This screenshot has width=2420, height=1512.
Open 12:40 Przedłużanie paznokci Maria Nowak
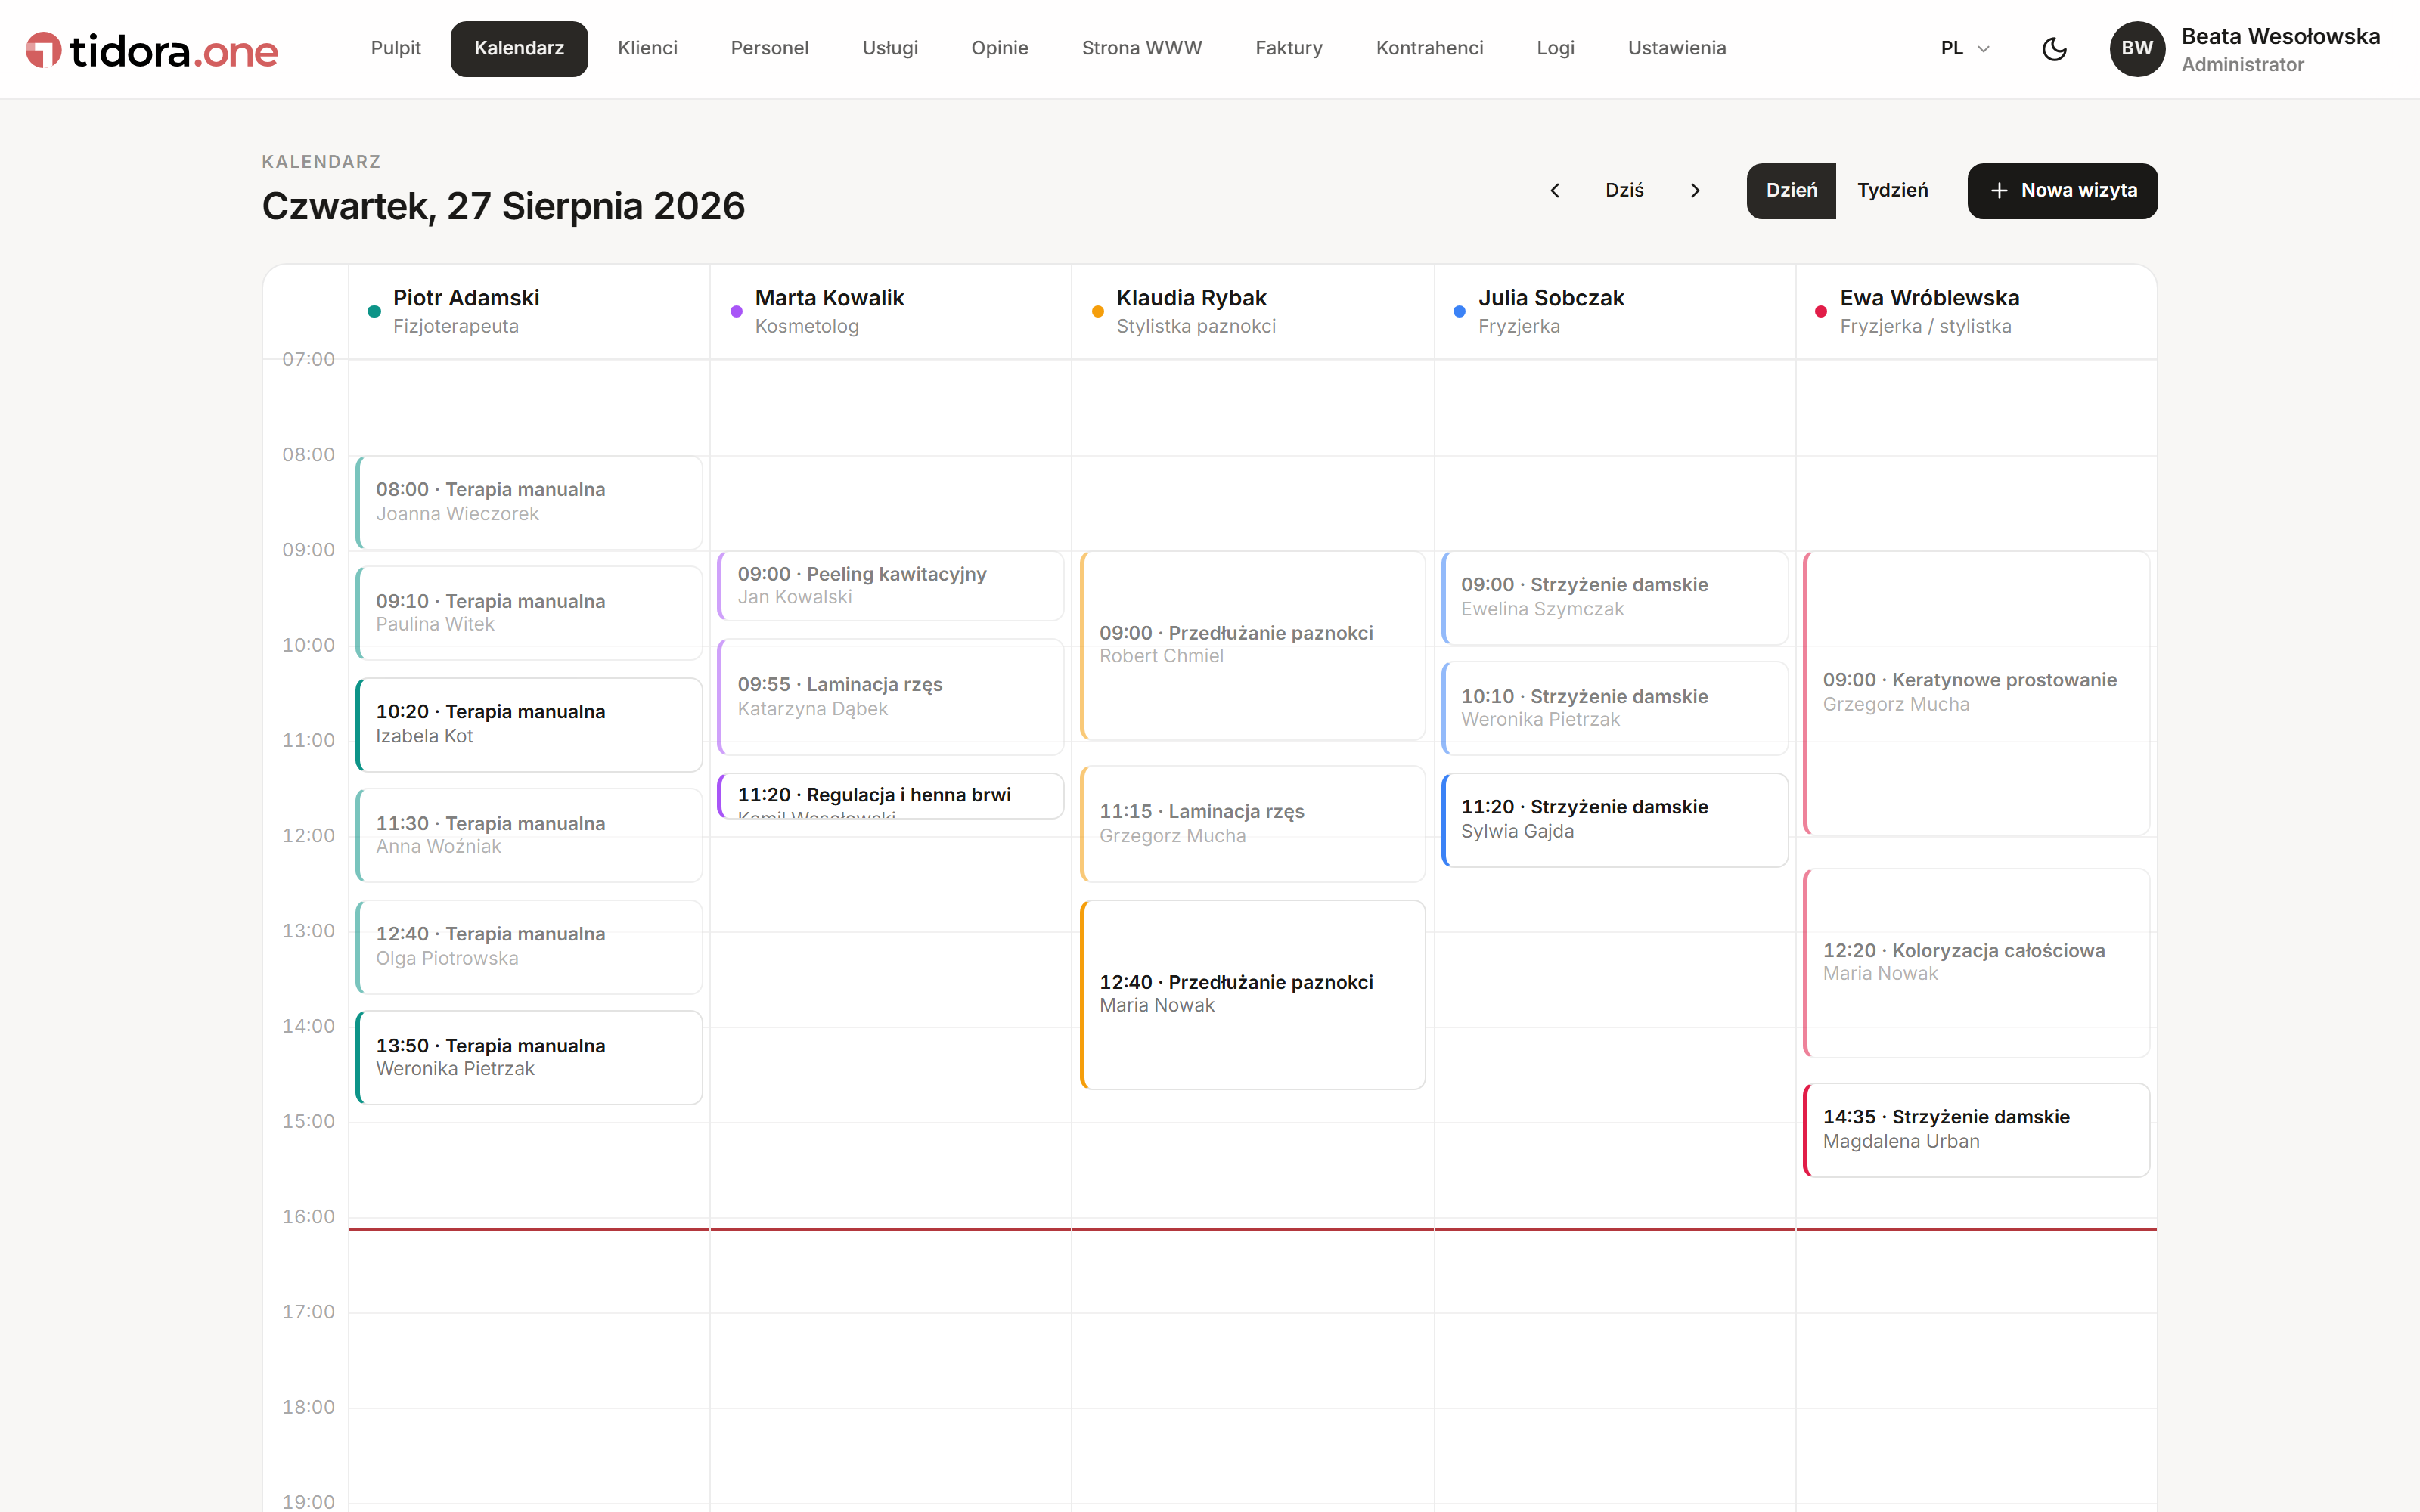pos(1253,994)
